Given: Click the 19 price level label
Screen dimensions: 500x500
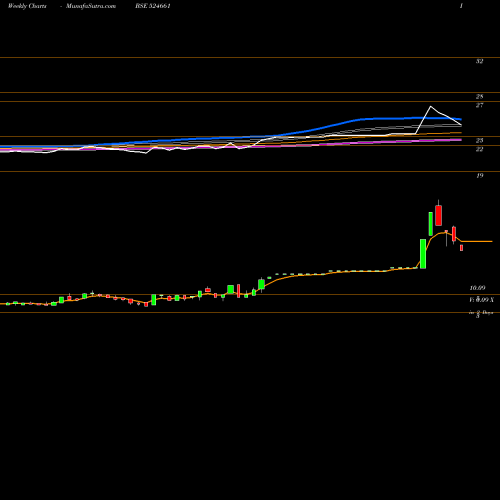Looking at the screenshot, I should (479, 175).
